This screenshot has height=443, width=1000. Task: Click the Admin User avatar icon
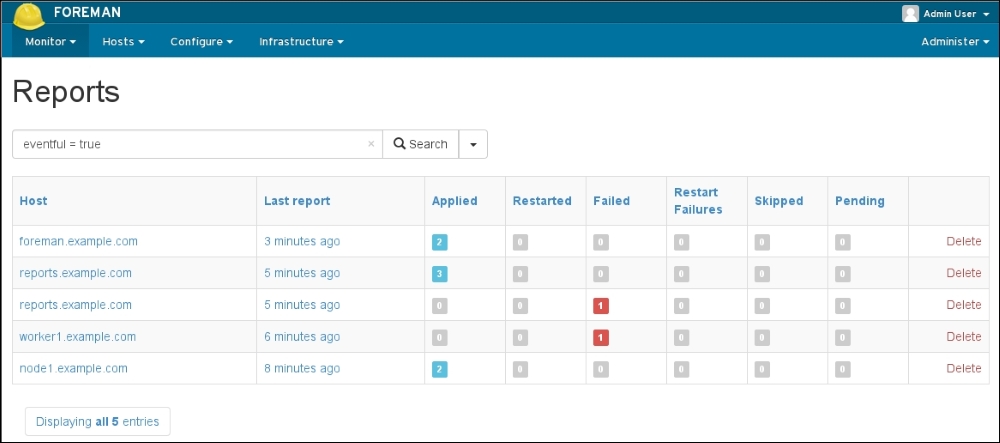point(910,13)
